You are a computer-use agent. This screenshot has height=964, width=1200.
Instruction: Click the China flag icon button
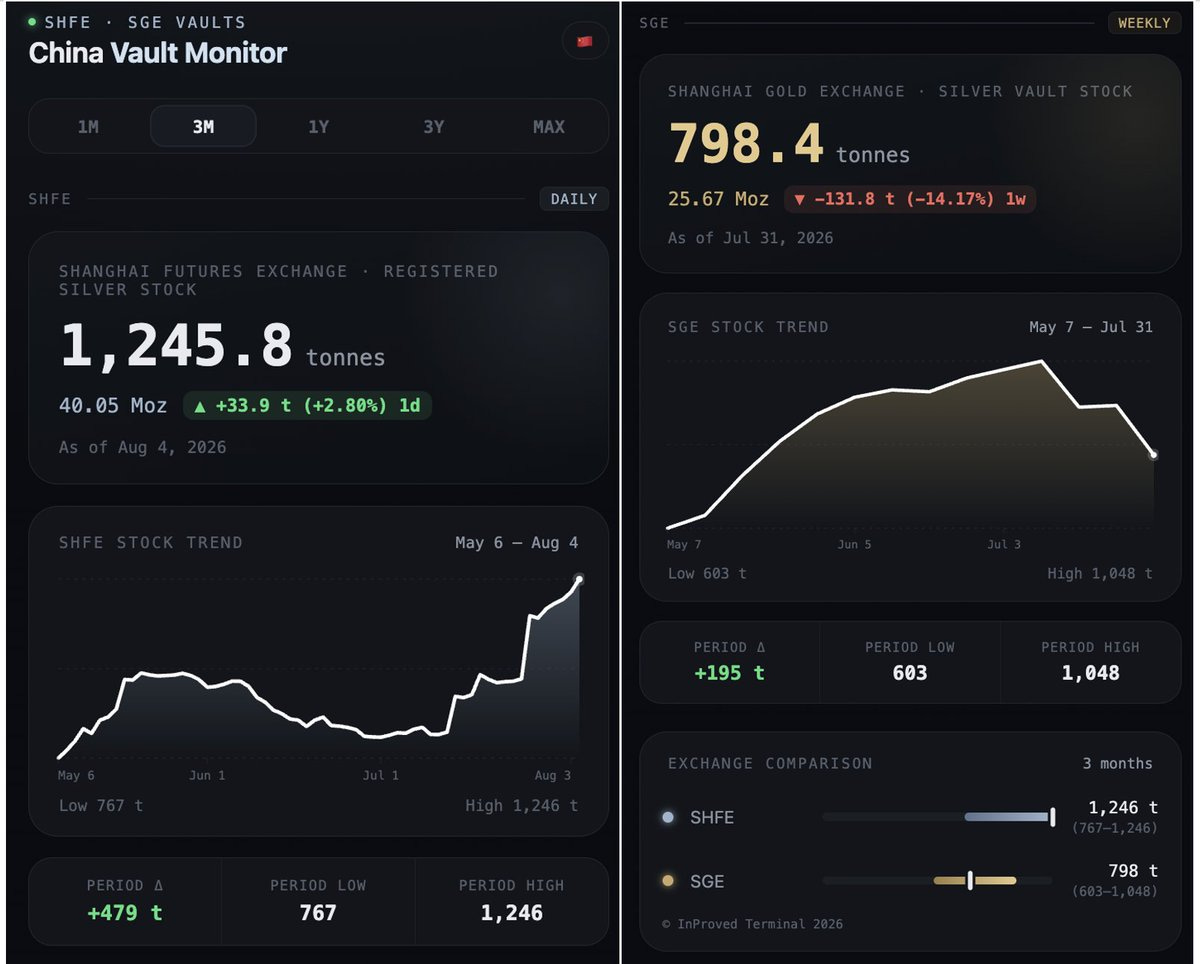[585, 42]
